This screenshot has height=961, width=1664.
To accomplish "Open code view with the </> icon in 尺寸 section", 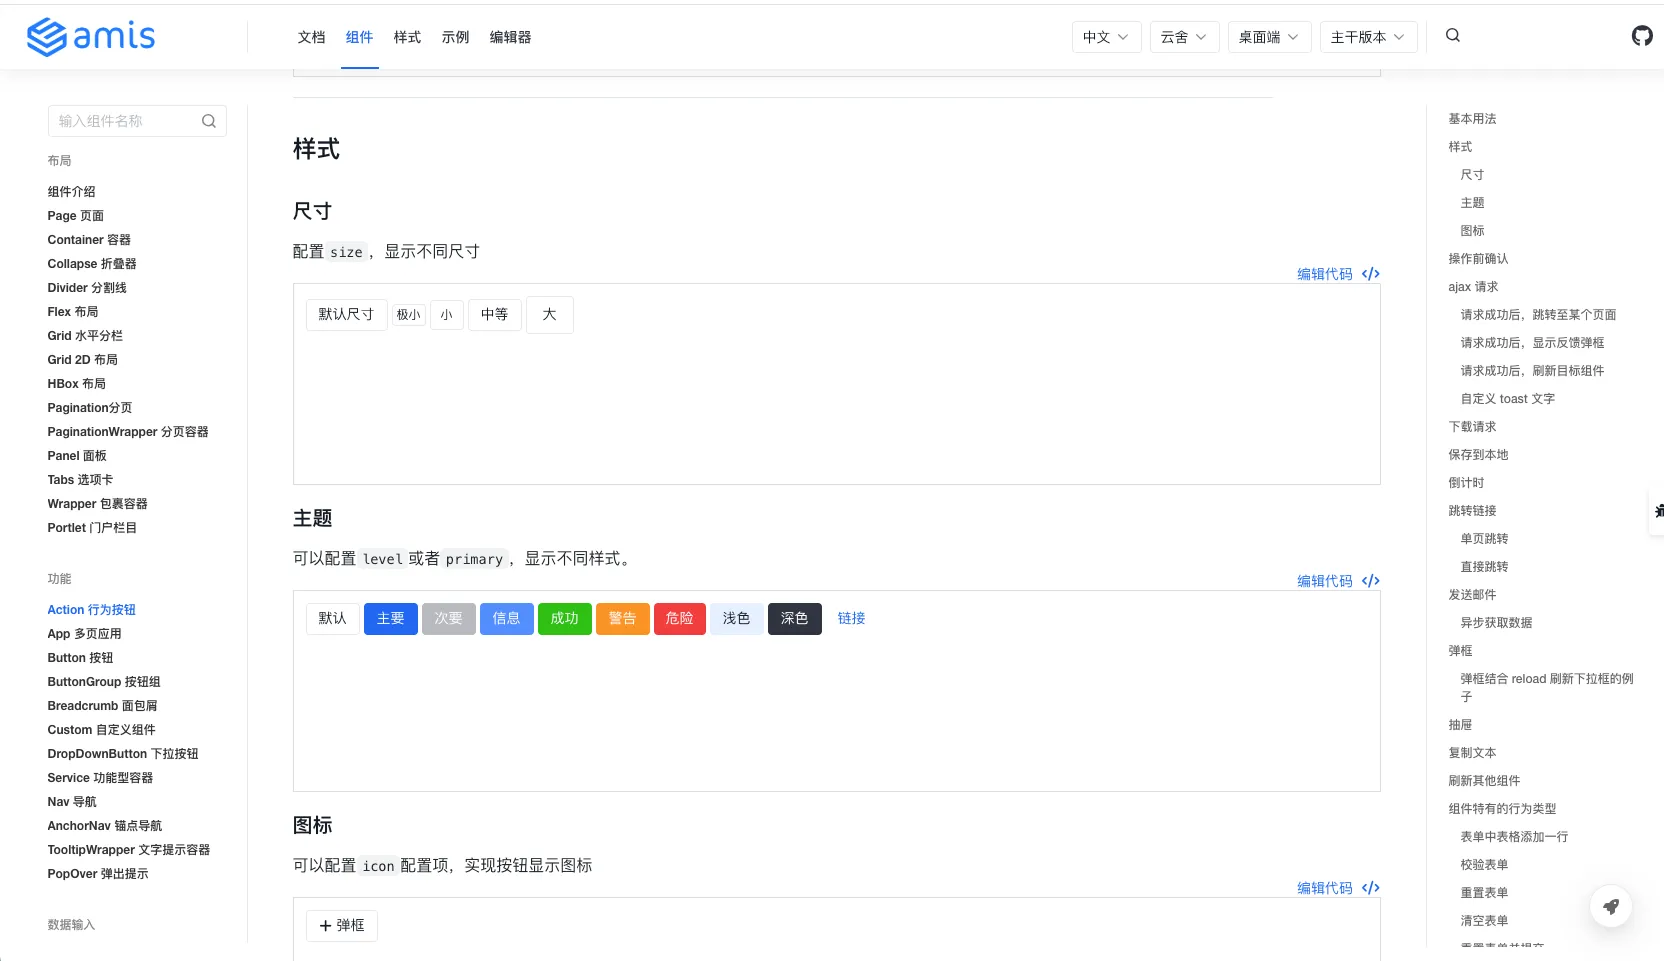I will [x=1370, y=273].
